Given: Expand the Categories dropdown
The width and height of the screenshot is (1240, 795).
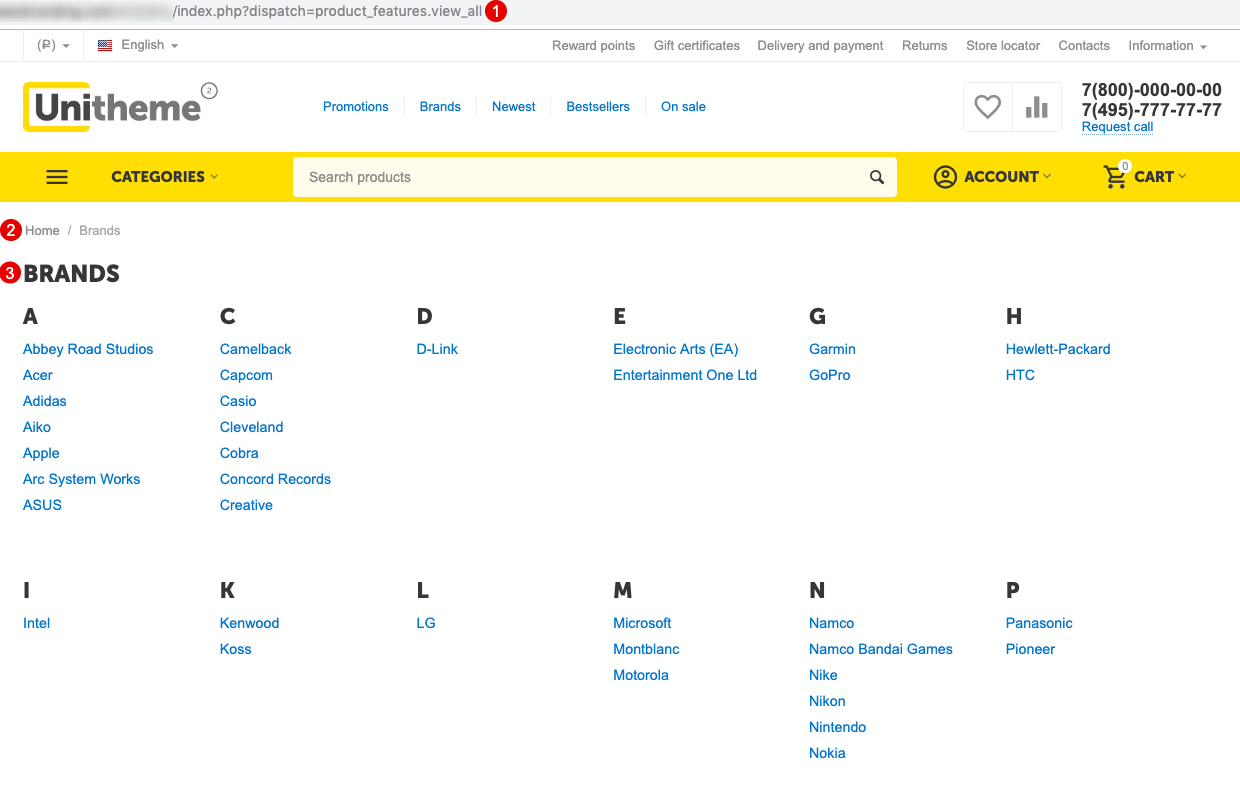Looking at the screenshot, I should (x=164, y=177).
